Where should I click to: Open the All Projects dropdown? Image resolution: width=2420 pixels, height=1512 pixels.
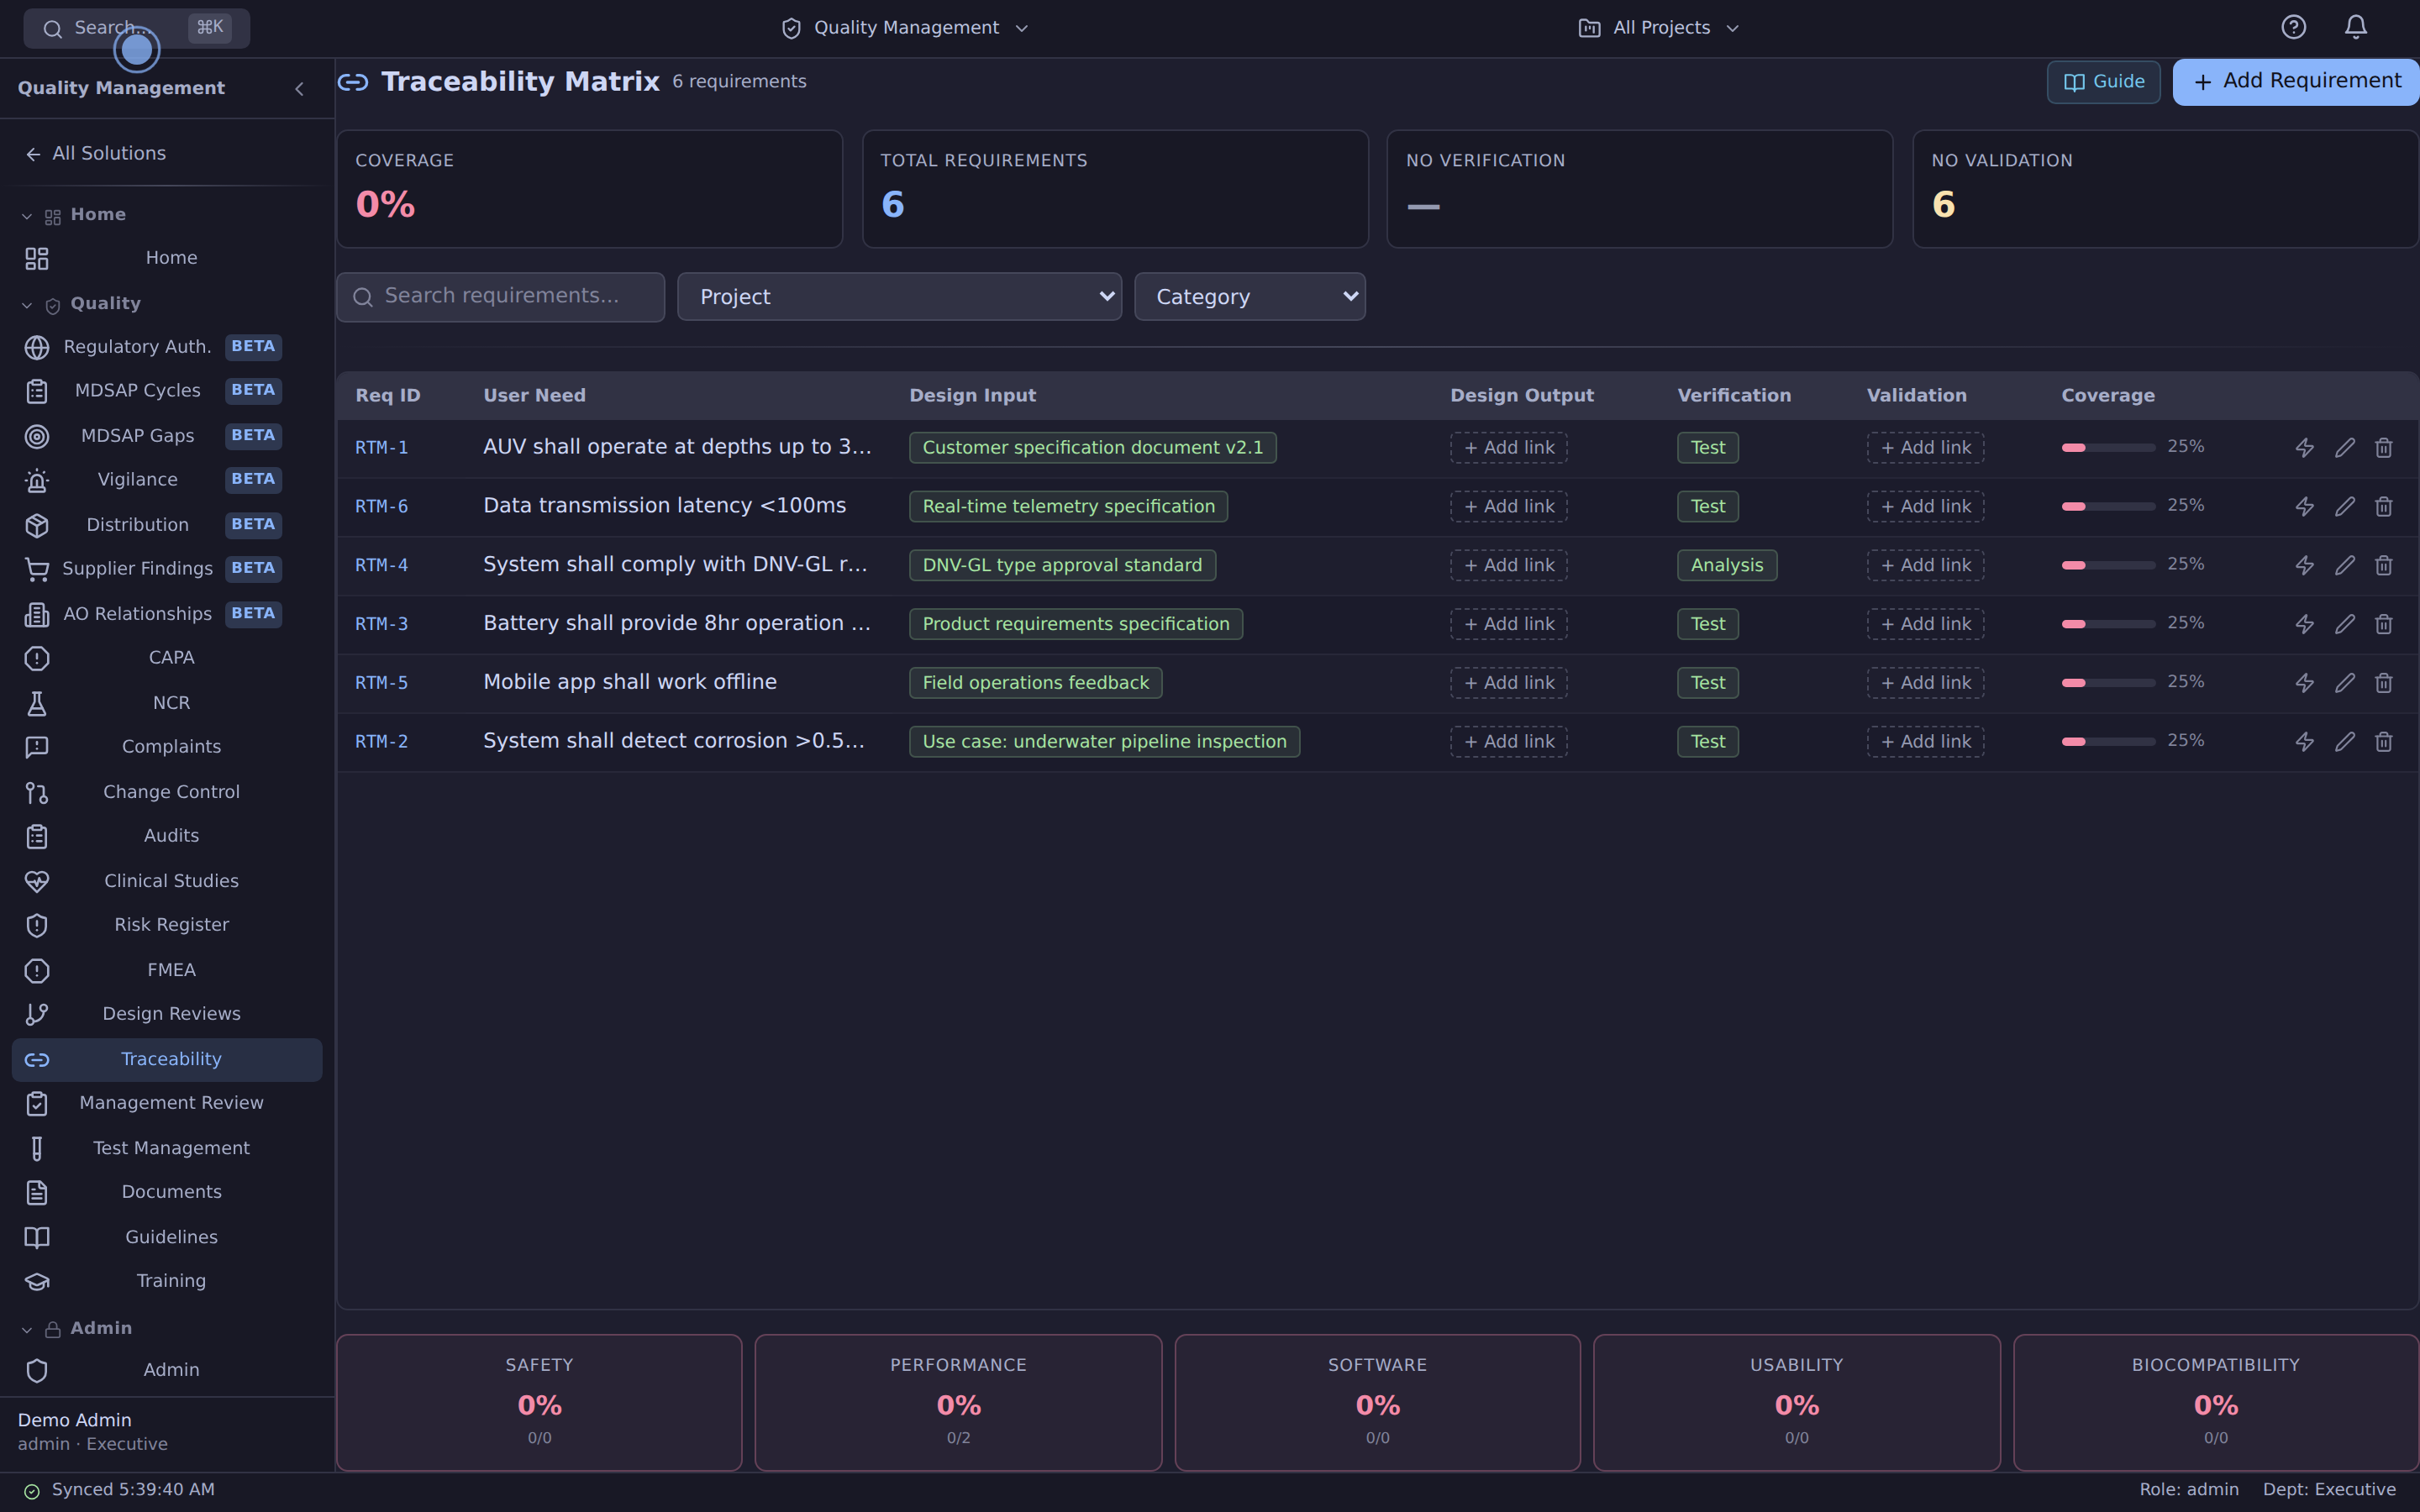pos(1659,28)
